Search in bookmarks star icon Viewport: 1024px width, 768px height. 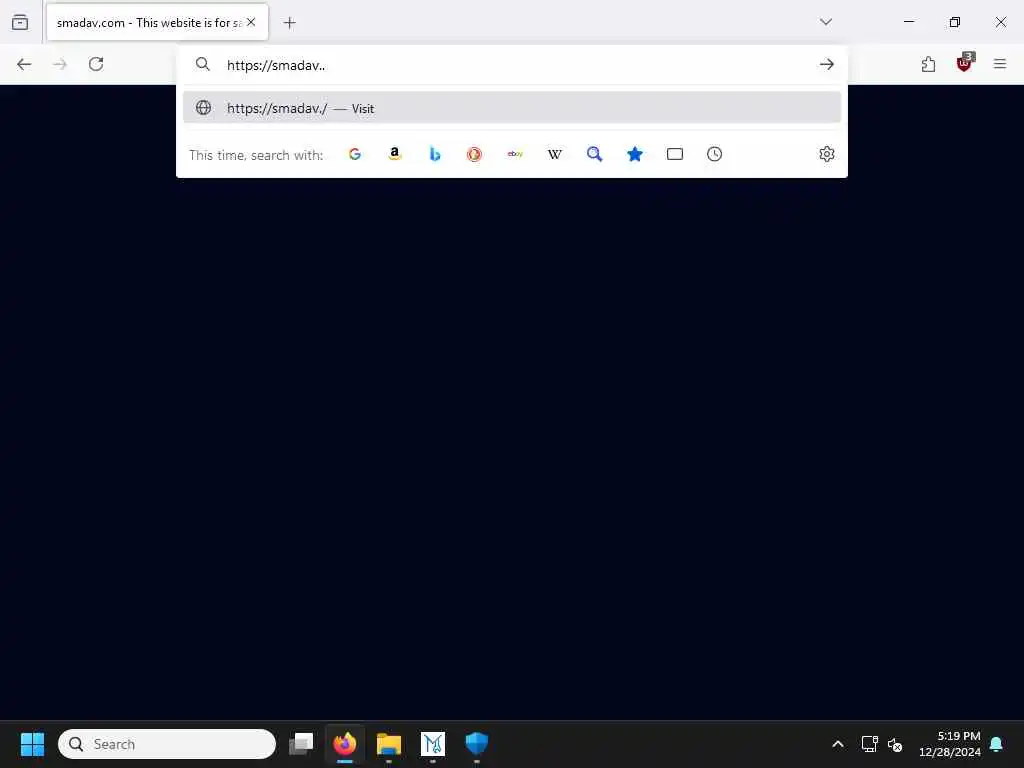[635, 154]
